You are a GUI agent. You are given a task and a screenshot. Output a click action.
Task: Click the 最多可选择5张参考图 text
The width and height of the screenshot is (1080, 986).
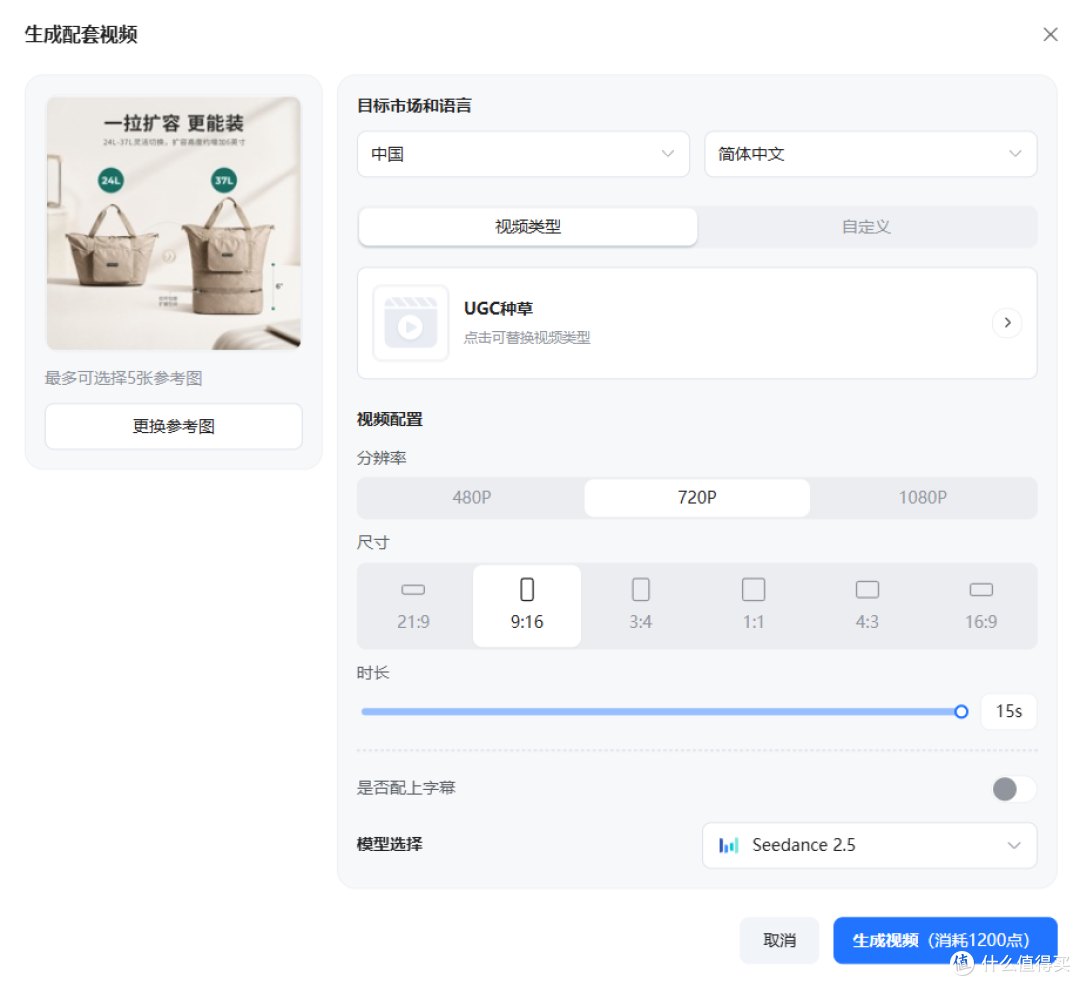(123, 378)
